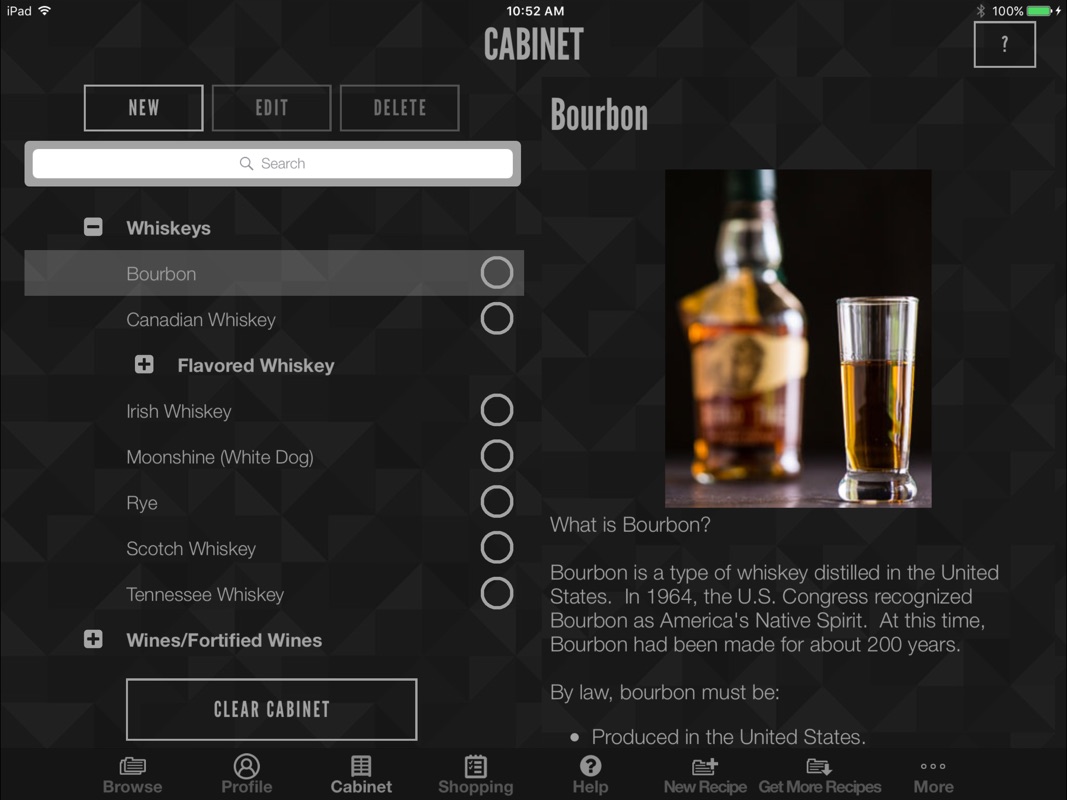The height and width of the screenshot is (800, 1067).
Task: Open the Help icon in bottom bar
Action: click(590, 766)
